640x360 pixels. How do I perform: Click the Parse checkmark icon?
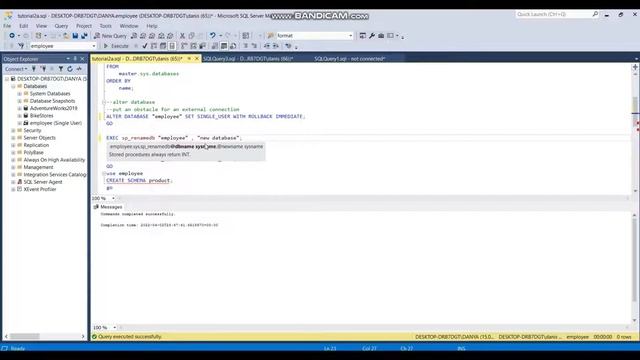coord(144,46)
